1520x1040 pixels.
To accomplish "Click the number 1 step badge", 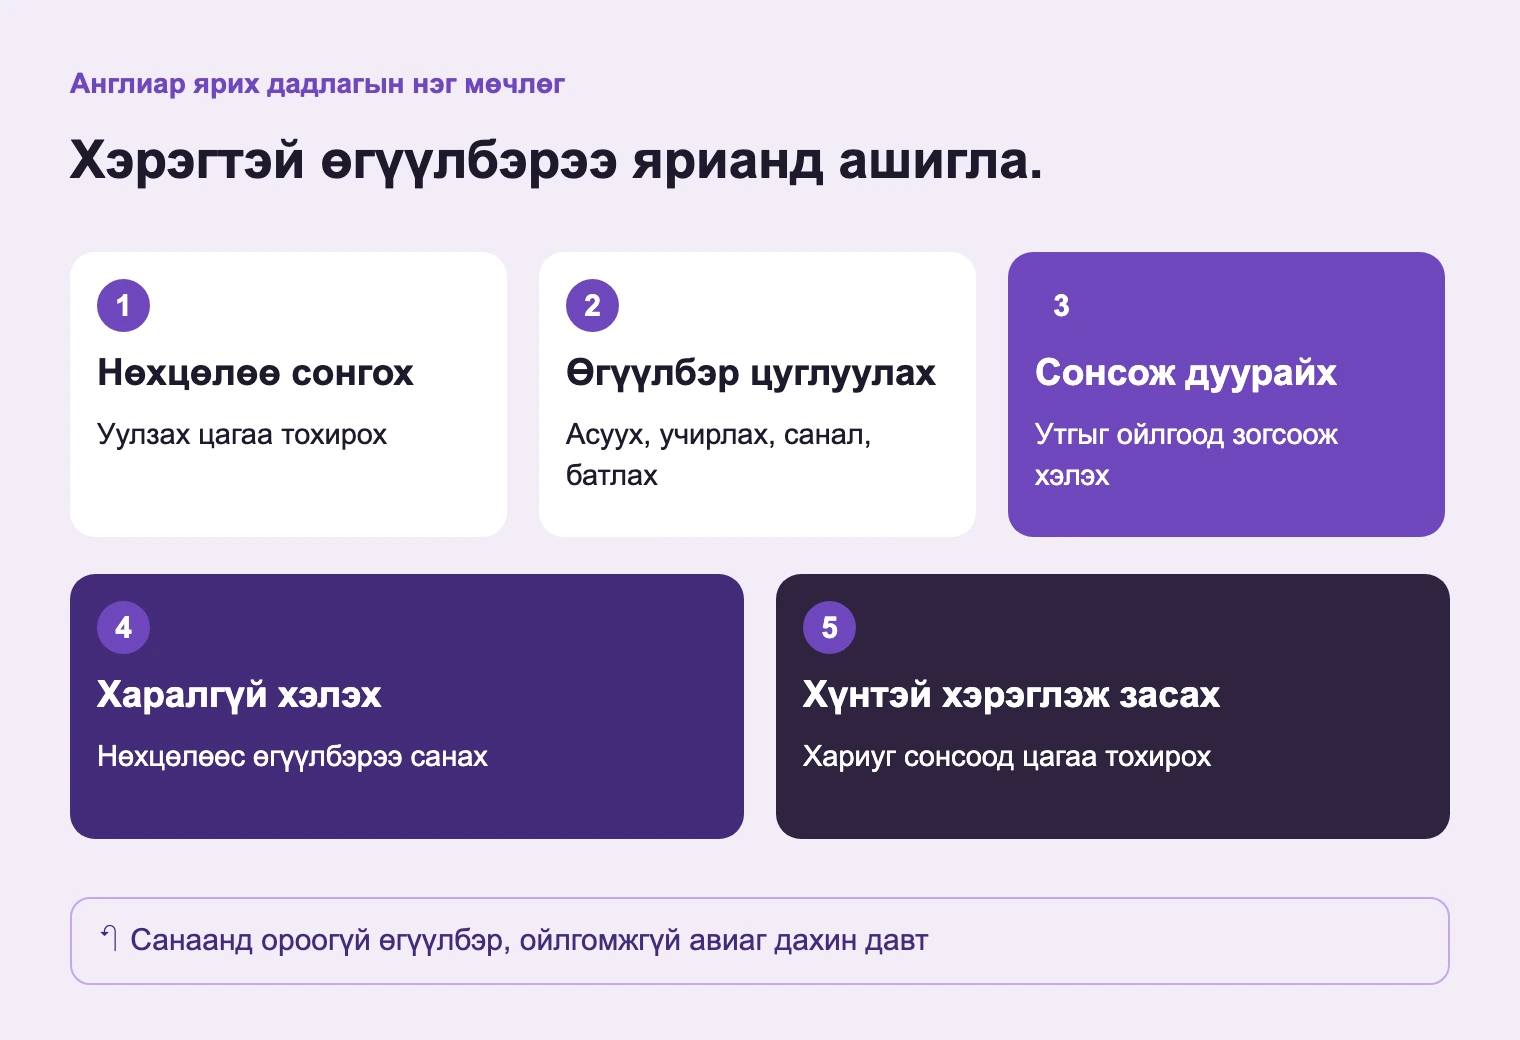I will tap(123, 306).
